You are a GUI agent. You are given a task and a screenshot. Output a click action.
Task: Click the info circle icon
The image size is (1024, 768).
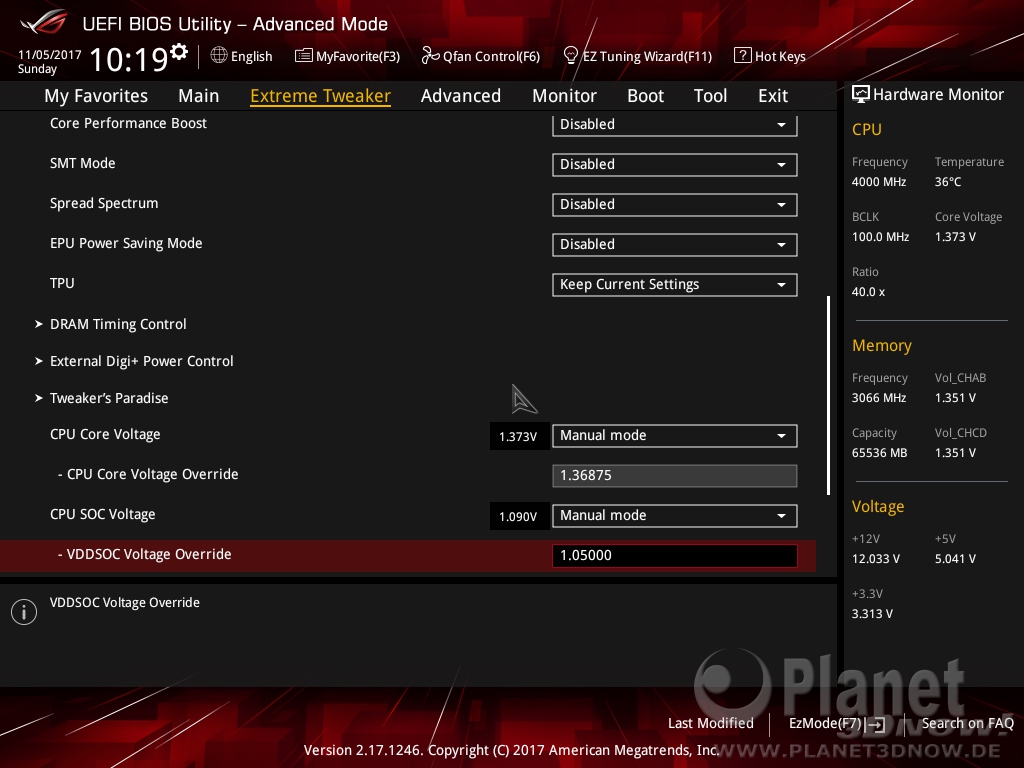click(24, 612)
